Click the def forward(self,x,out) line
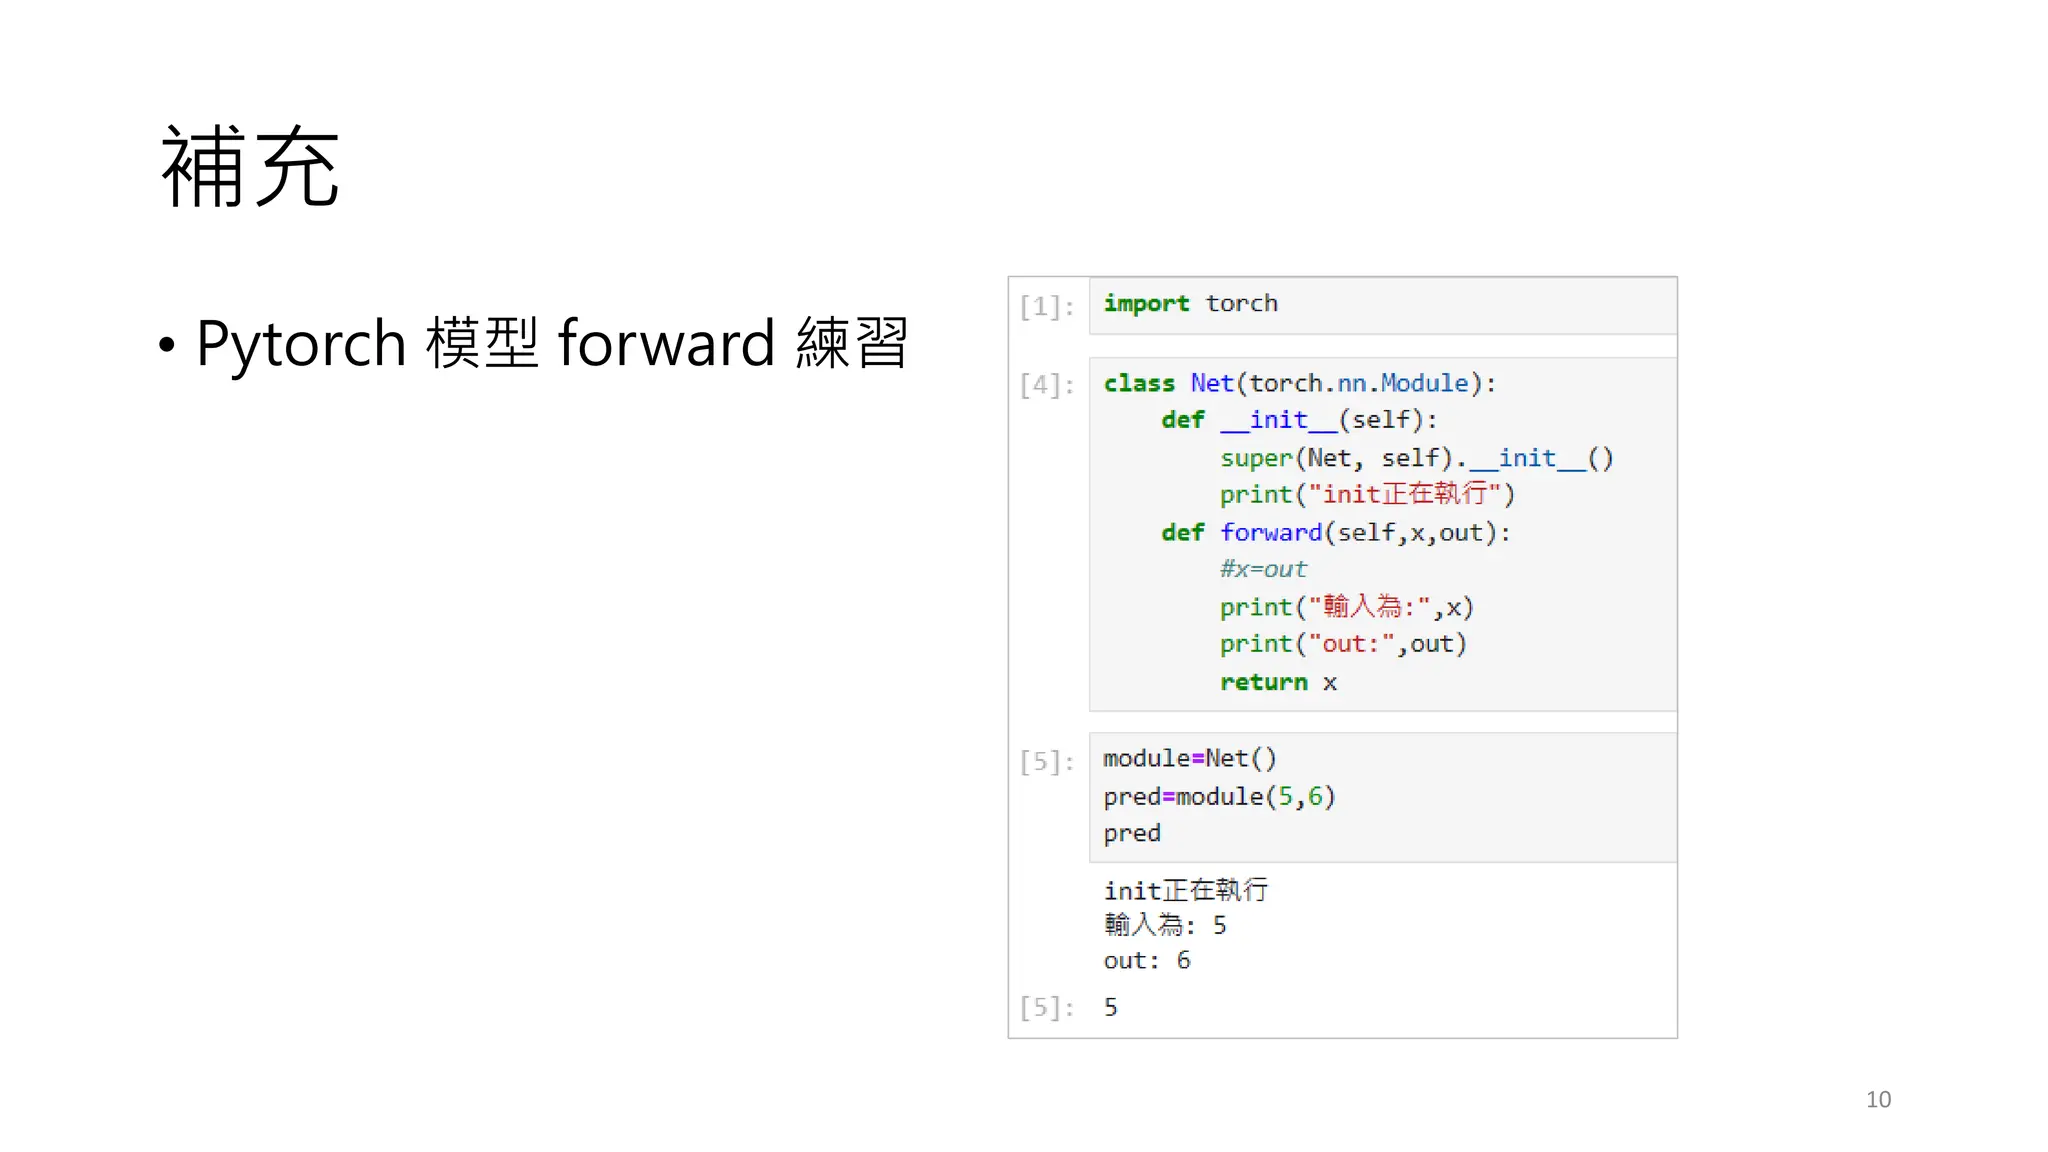The width and height of the screenshot is (2048, 1152). 1335,532
